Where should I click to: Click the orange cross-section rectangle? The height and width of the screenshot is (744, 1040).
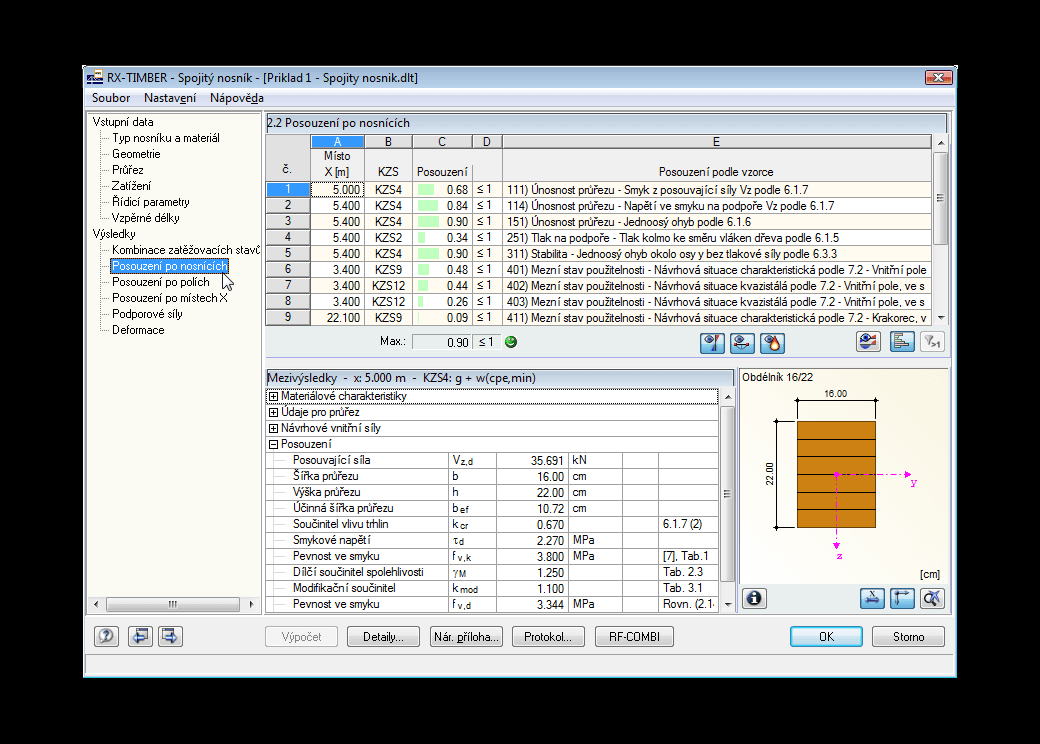pos(836,474)
